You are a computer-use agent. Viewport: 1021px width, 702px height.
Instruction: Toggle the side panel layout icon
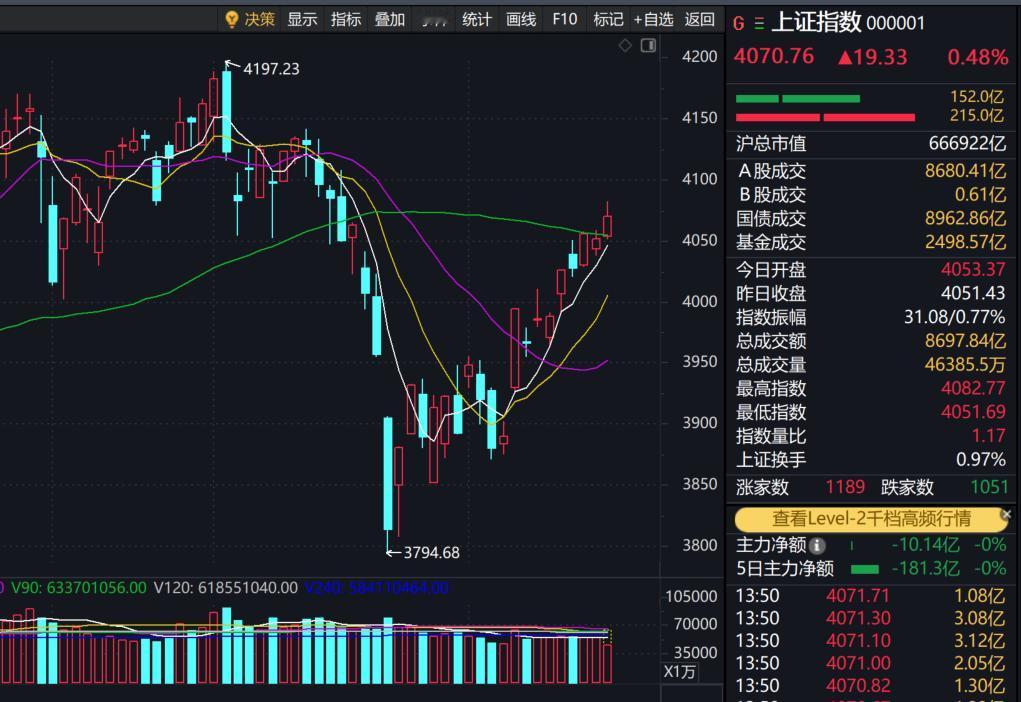coord(648,45)
